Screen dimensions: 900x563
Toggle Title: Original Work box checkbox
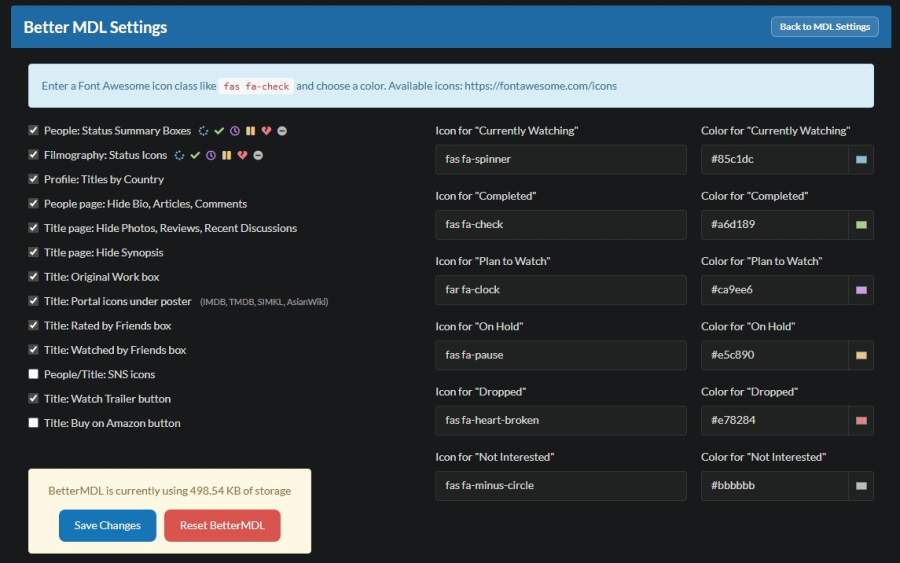[x=33, y=277]
